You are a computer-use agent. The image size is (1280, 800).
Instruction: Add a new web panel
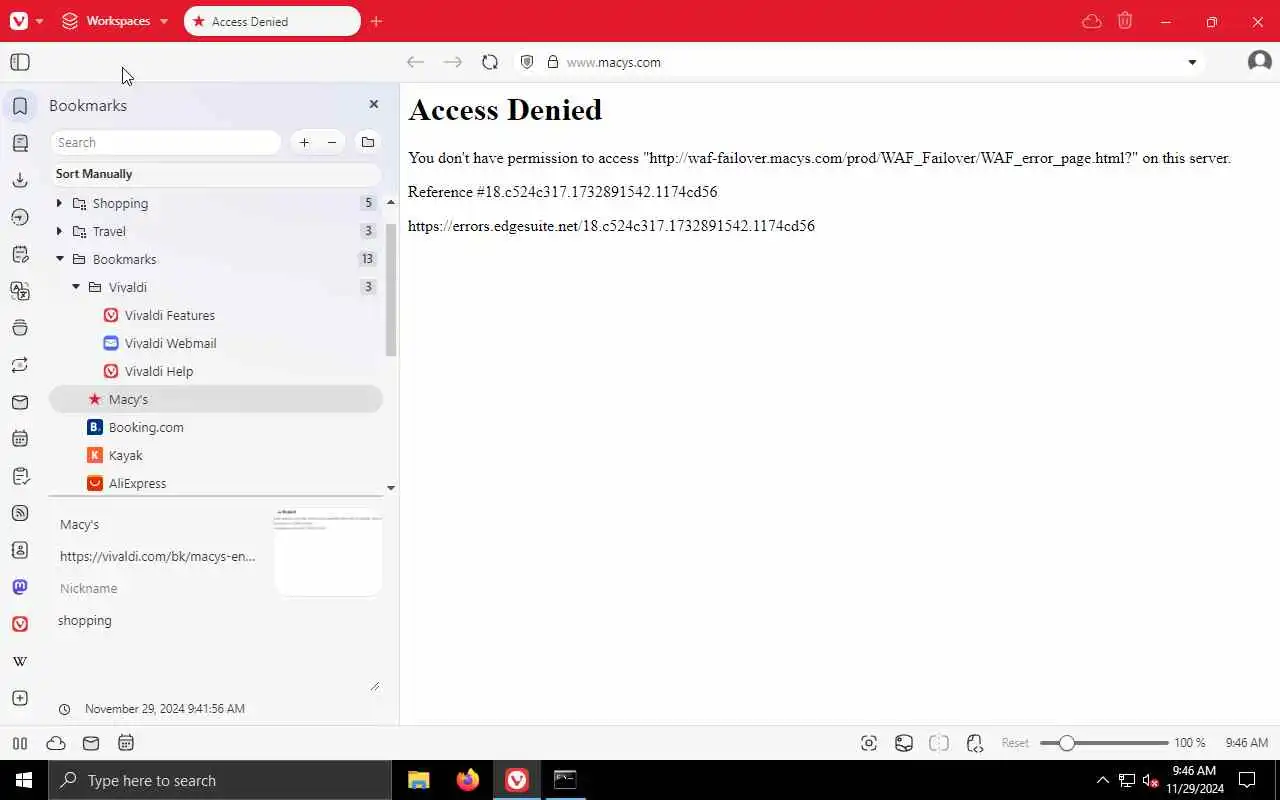[x=20, y=698]
